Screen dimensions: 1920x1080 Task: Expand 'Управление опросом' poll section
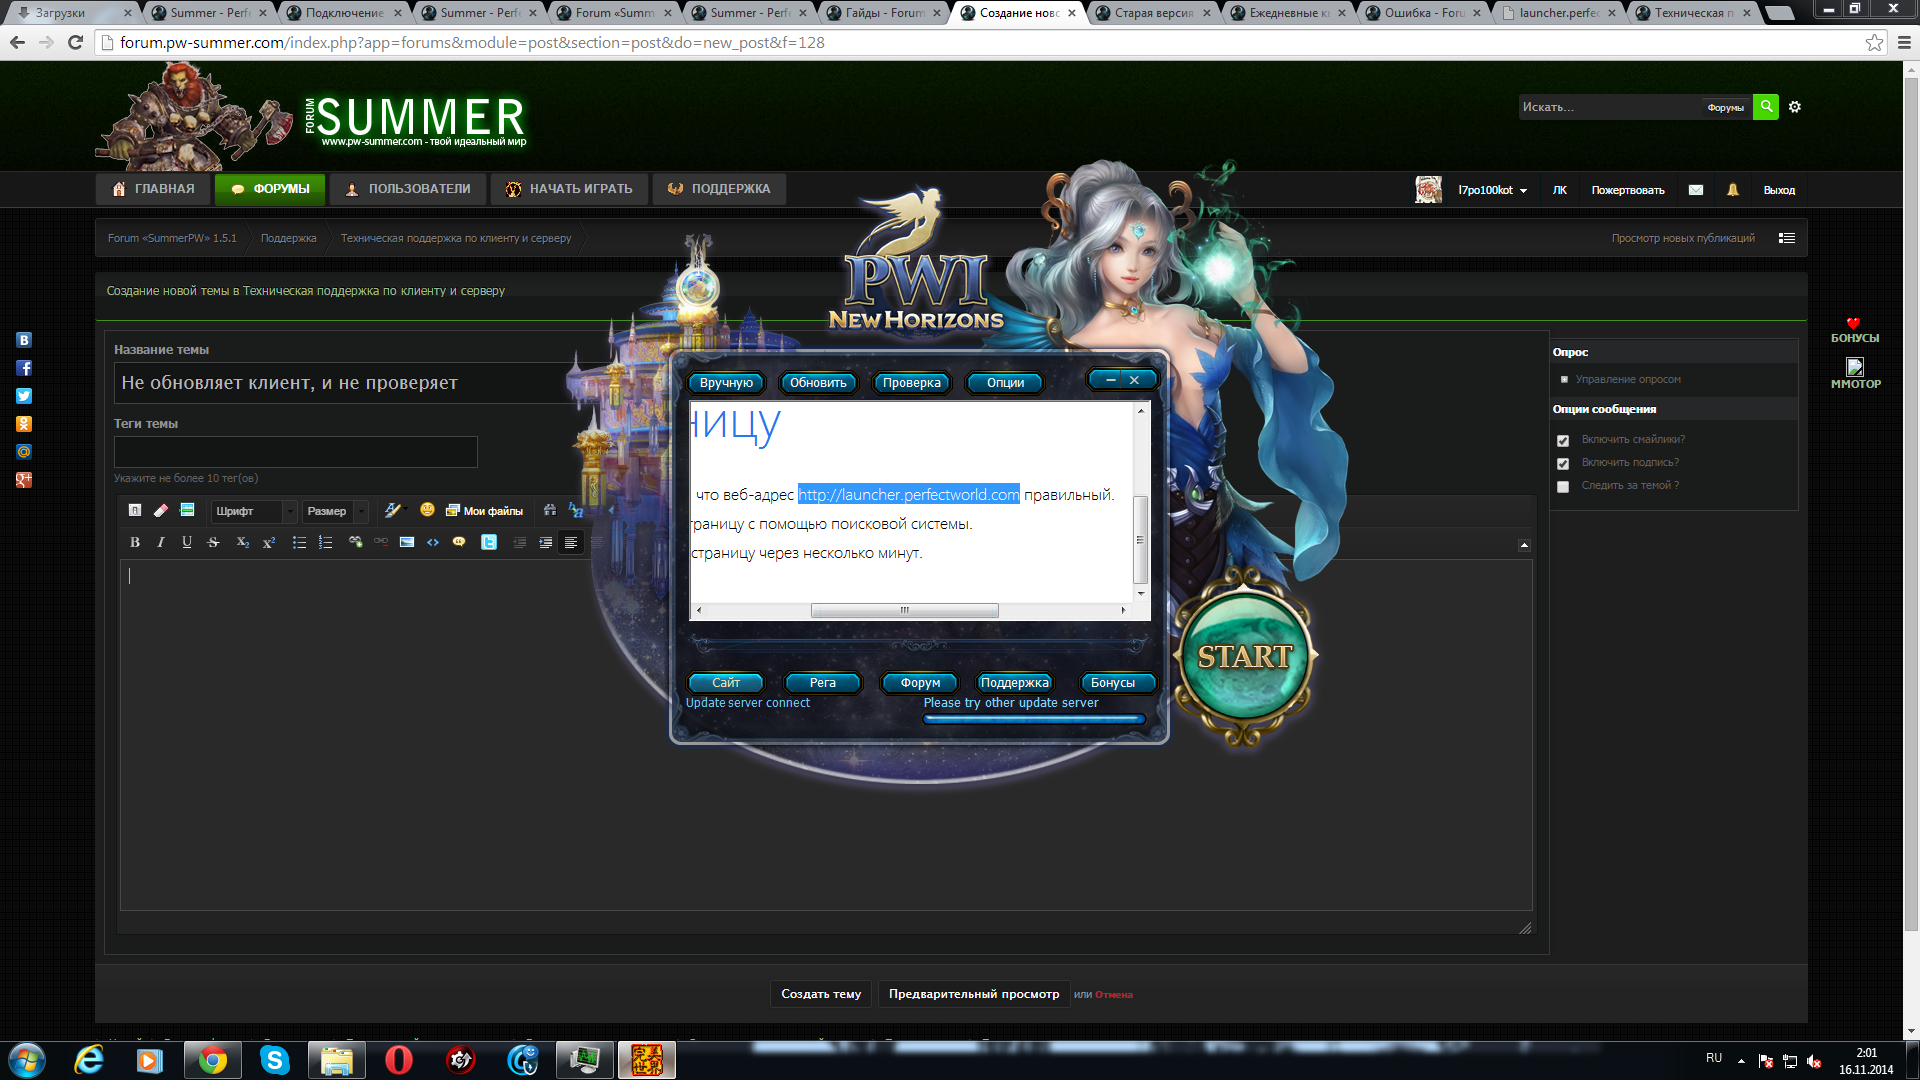(x=1628, y=379)
